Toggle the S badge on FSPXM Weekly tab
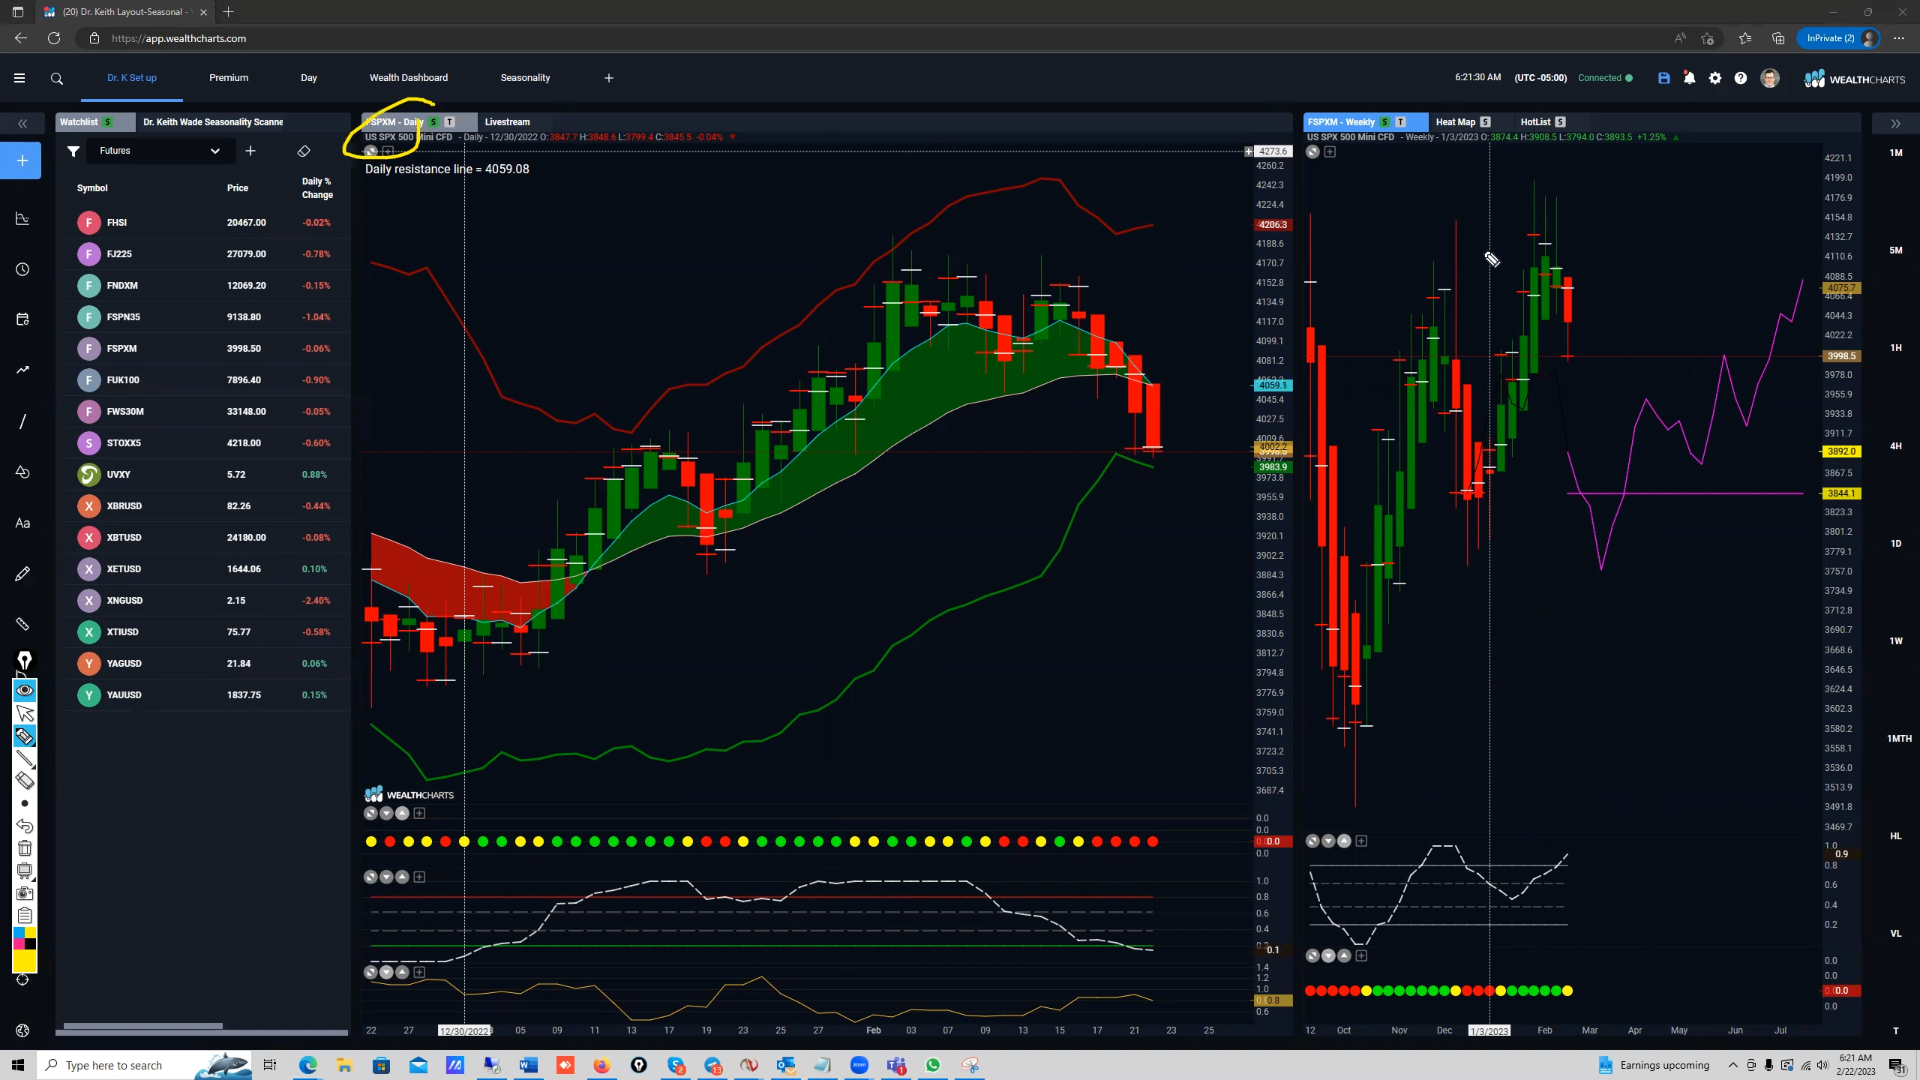Viewport: 1920px width, 1080px height. point(1385,122)
